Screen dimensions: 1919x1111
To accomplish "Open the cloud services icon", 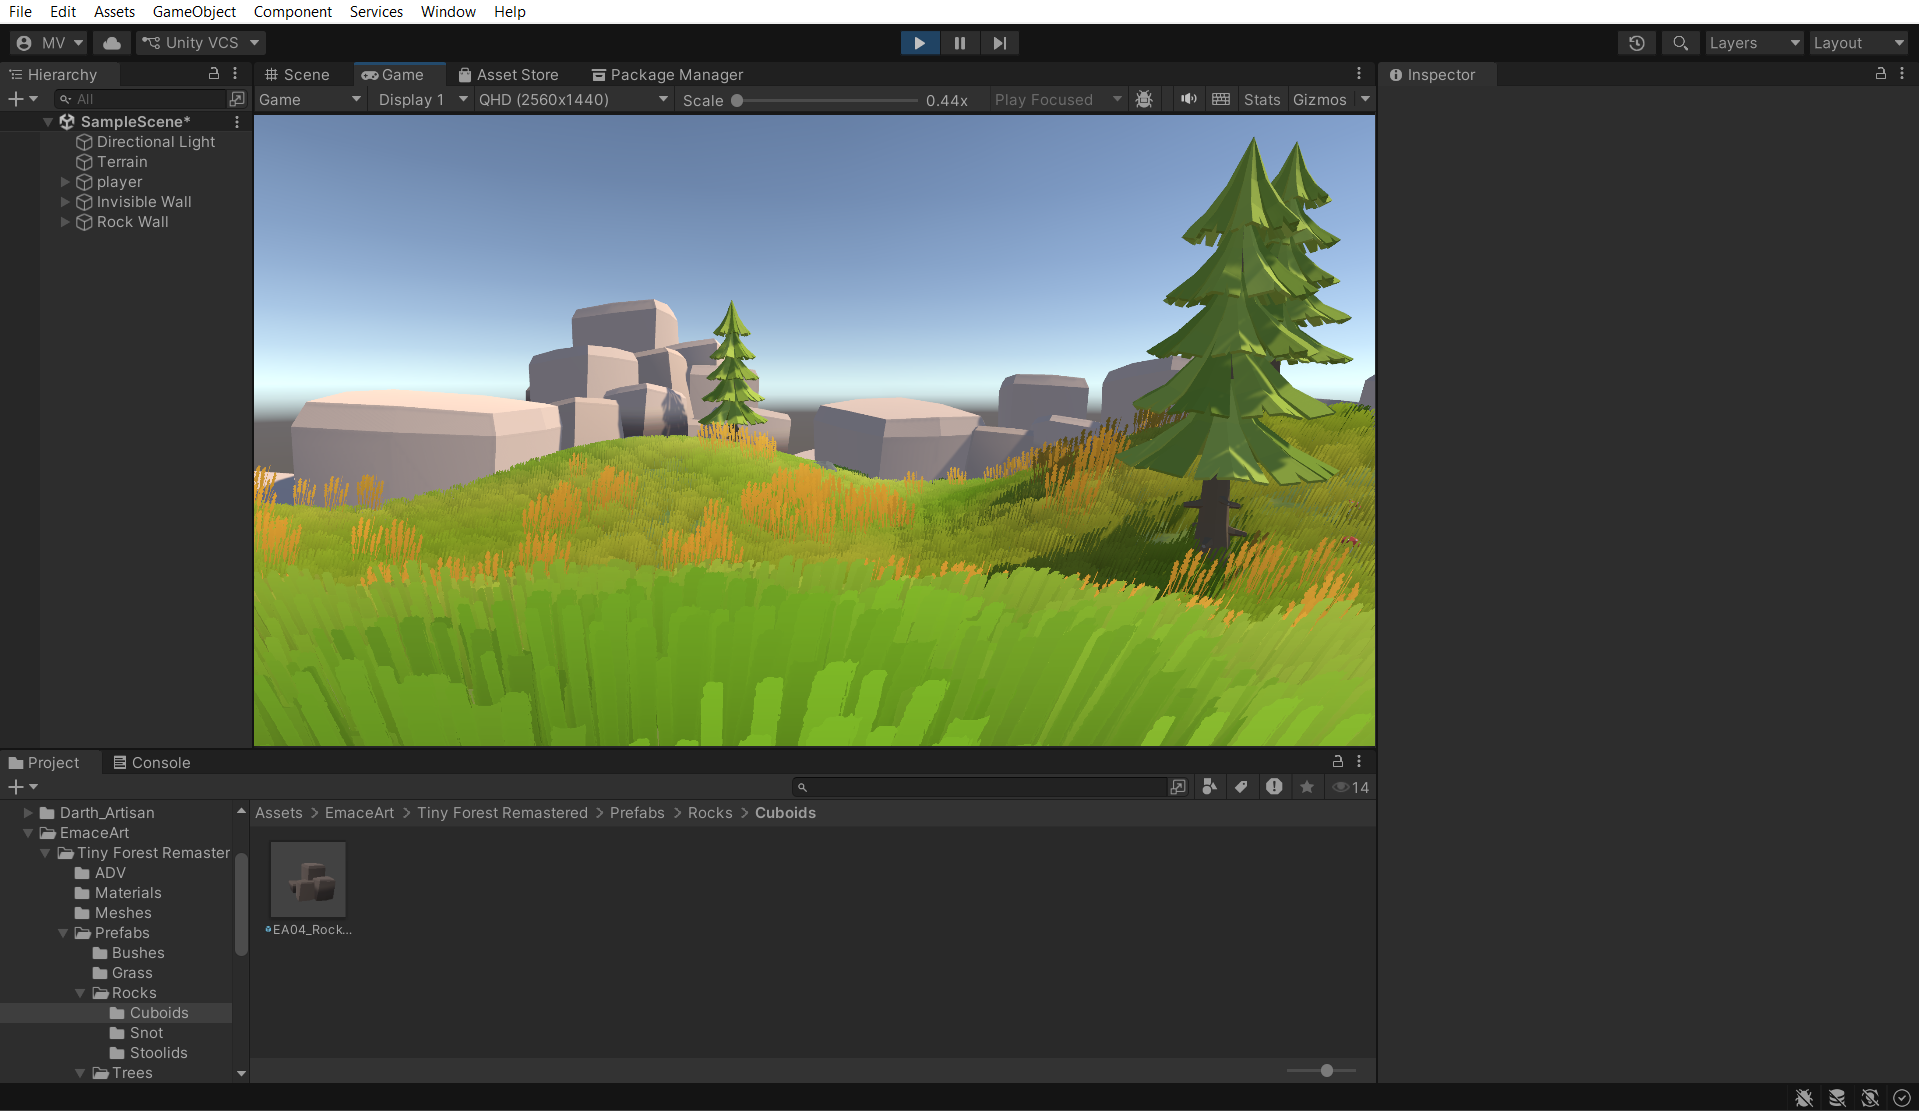I will click(x=112, y=43).
